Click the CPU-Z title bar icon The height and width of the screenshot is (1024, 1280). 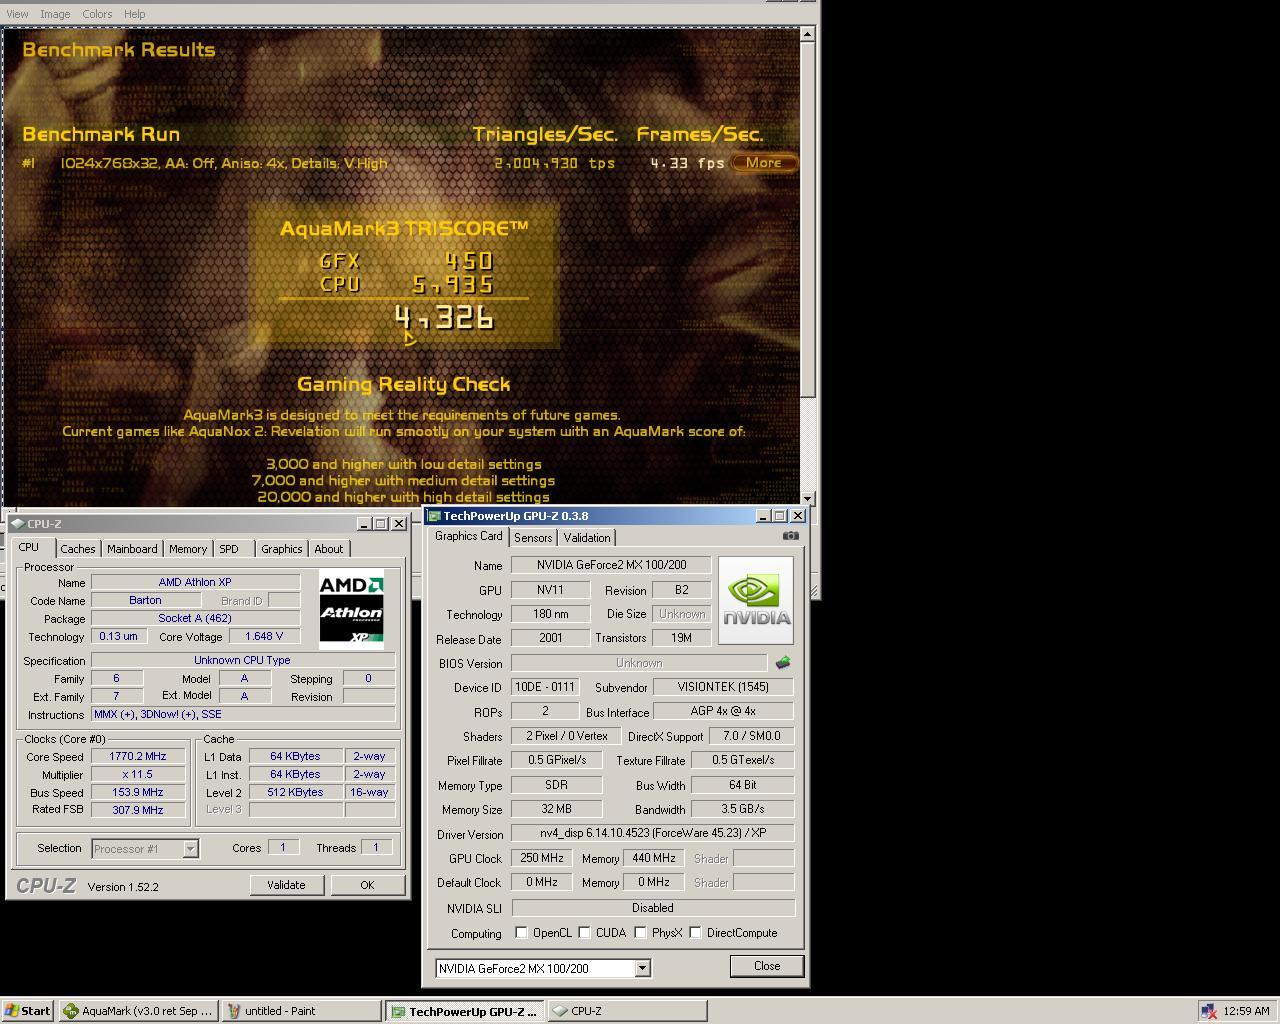pos(17,524)
